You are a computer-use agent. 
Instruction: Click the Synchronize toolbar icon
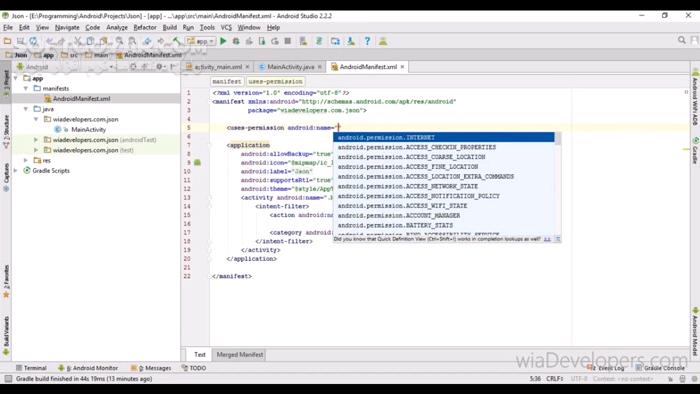(x=33, y=41)
